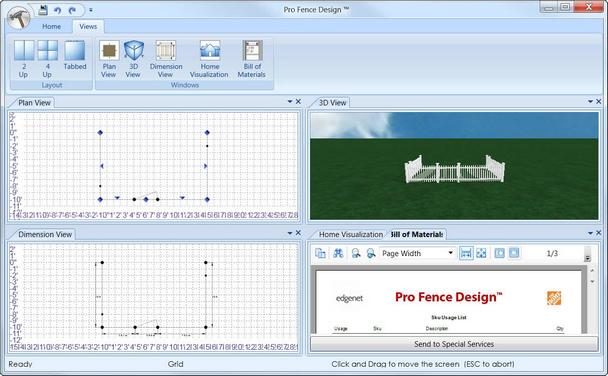This screenshot has height=376, width=608.
Task: Show the Dimension View window
Action: [x=166, y=59]
